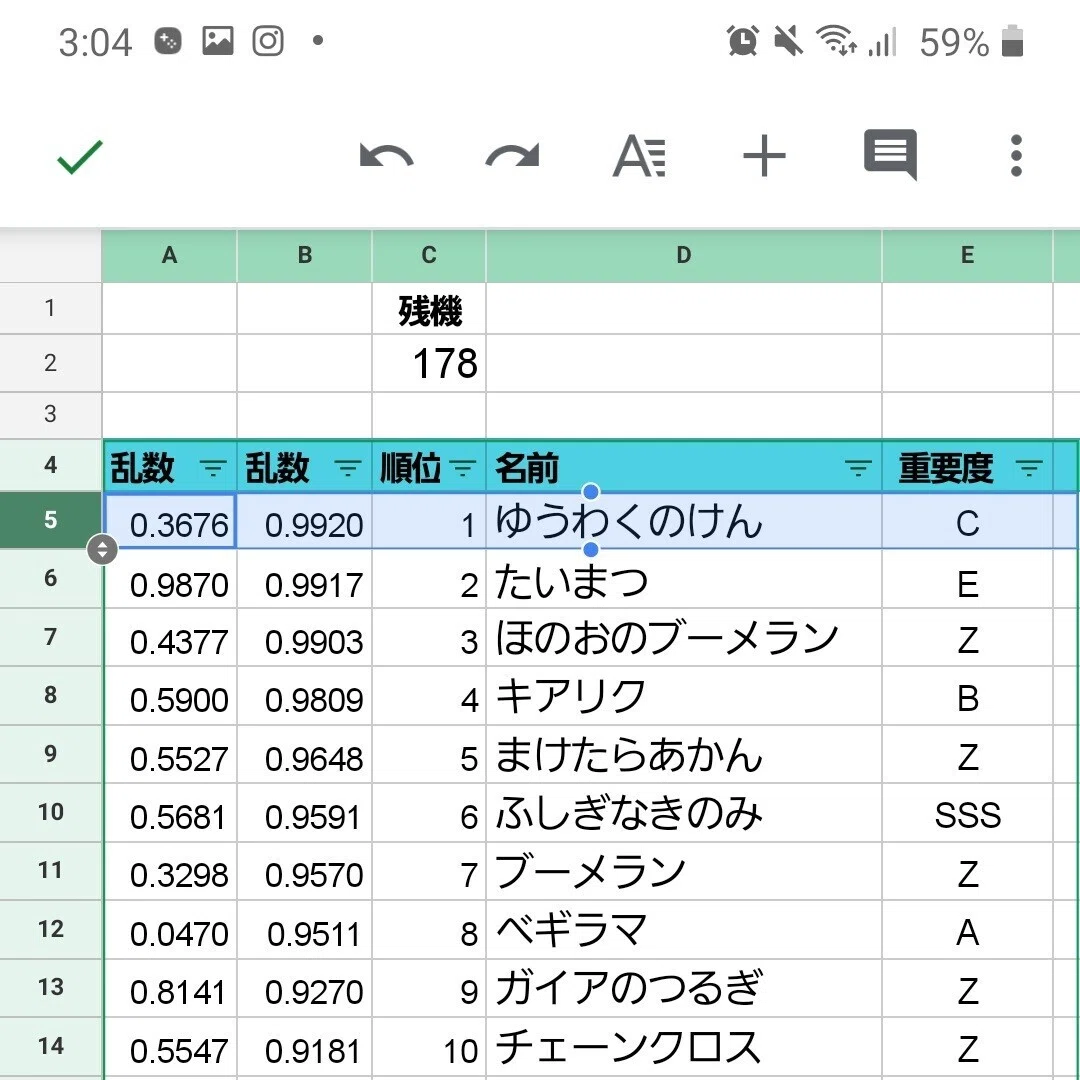Select the cell containing 178
1080x1080 pixels.
point(429,364)
